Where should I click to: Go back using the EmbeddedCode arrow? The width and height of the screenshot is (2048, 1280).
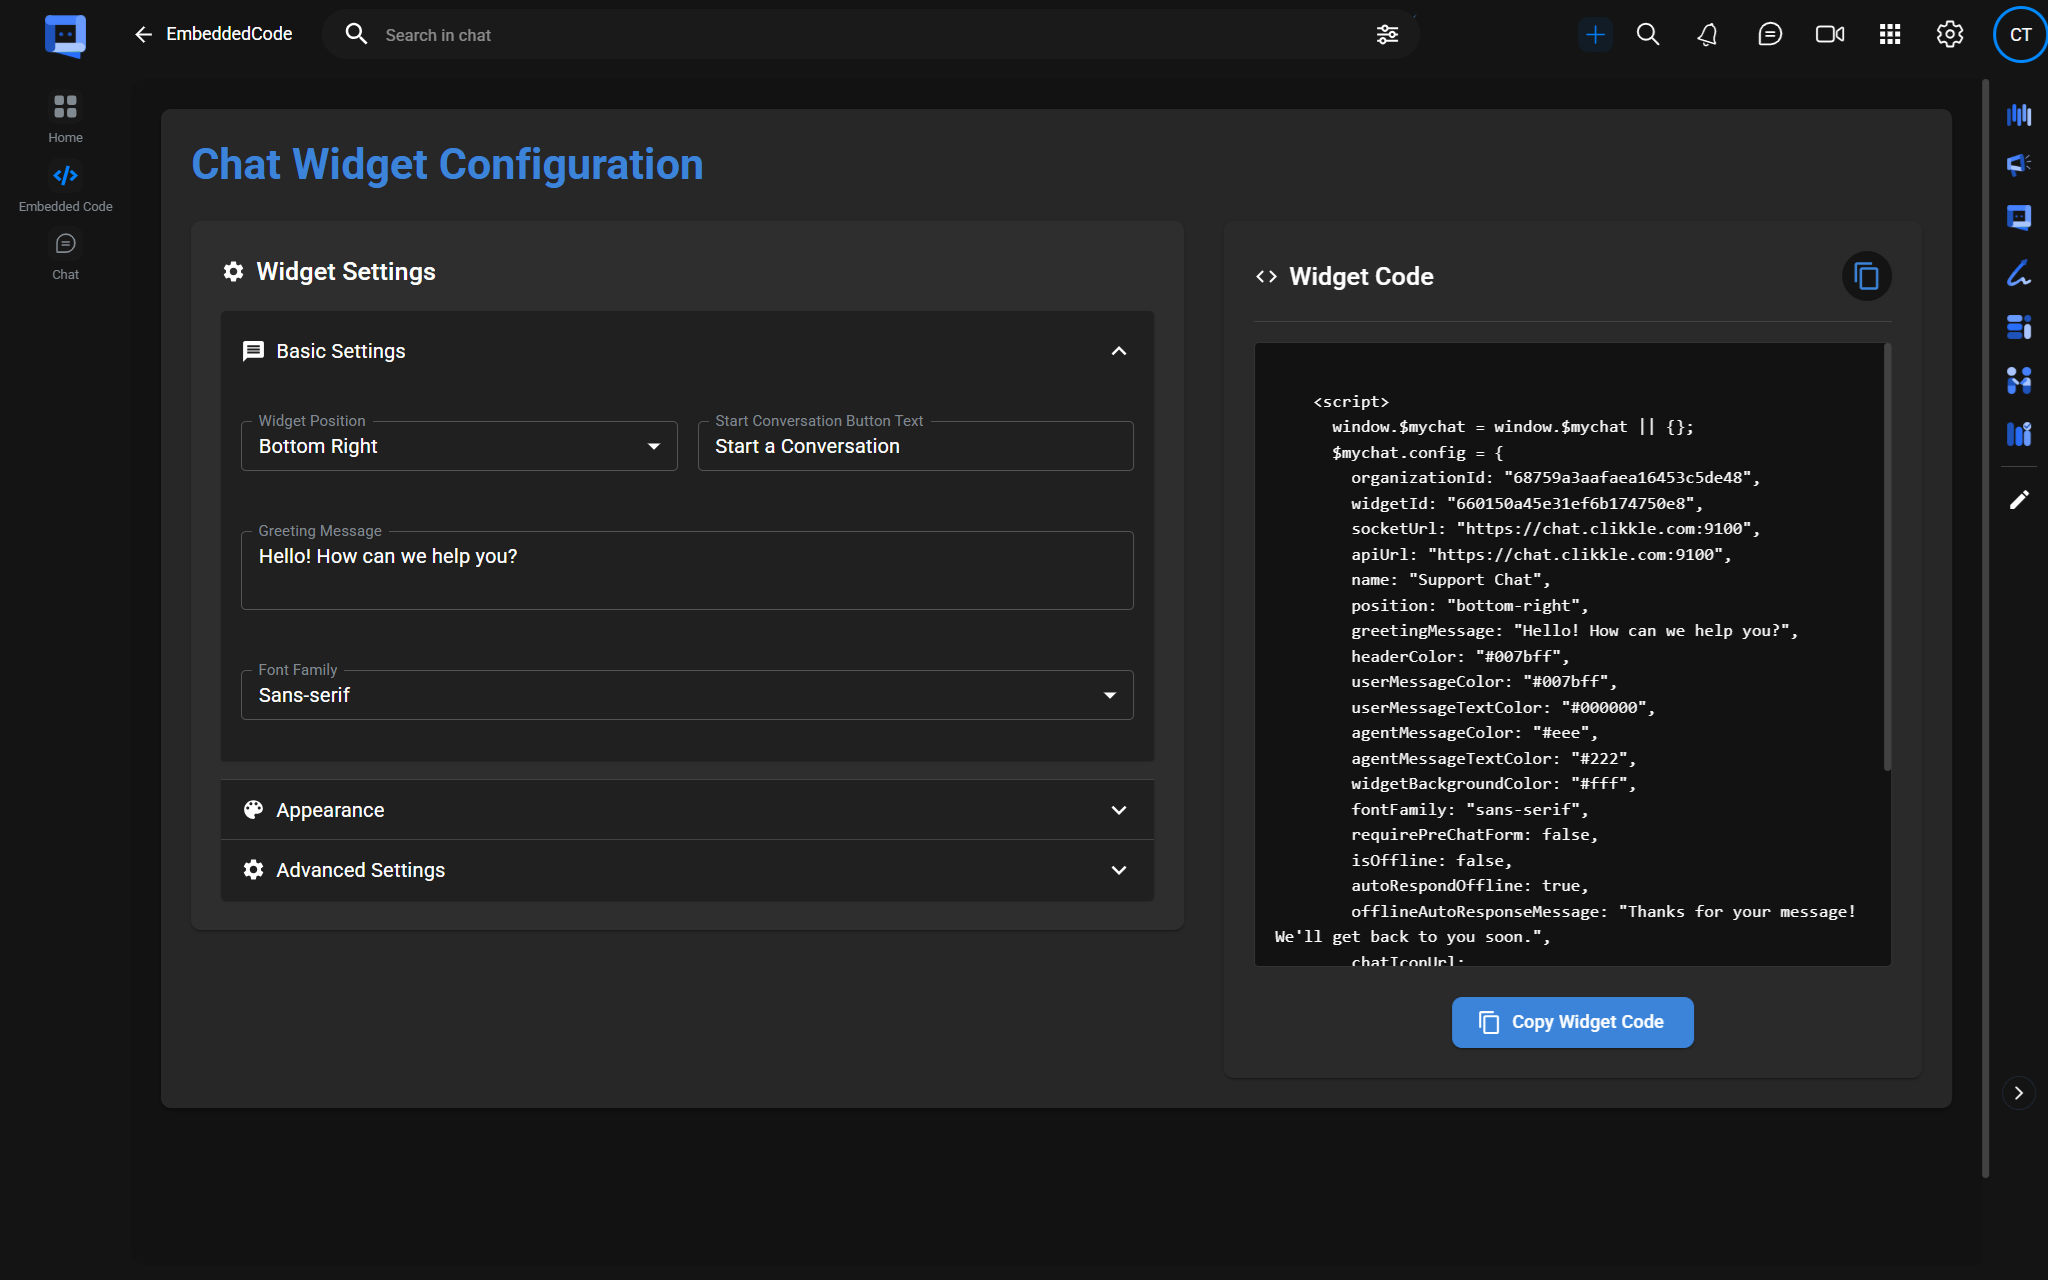tap(143, 35)
